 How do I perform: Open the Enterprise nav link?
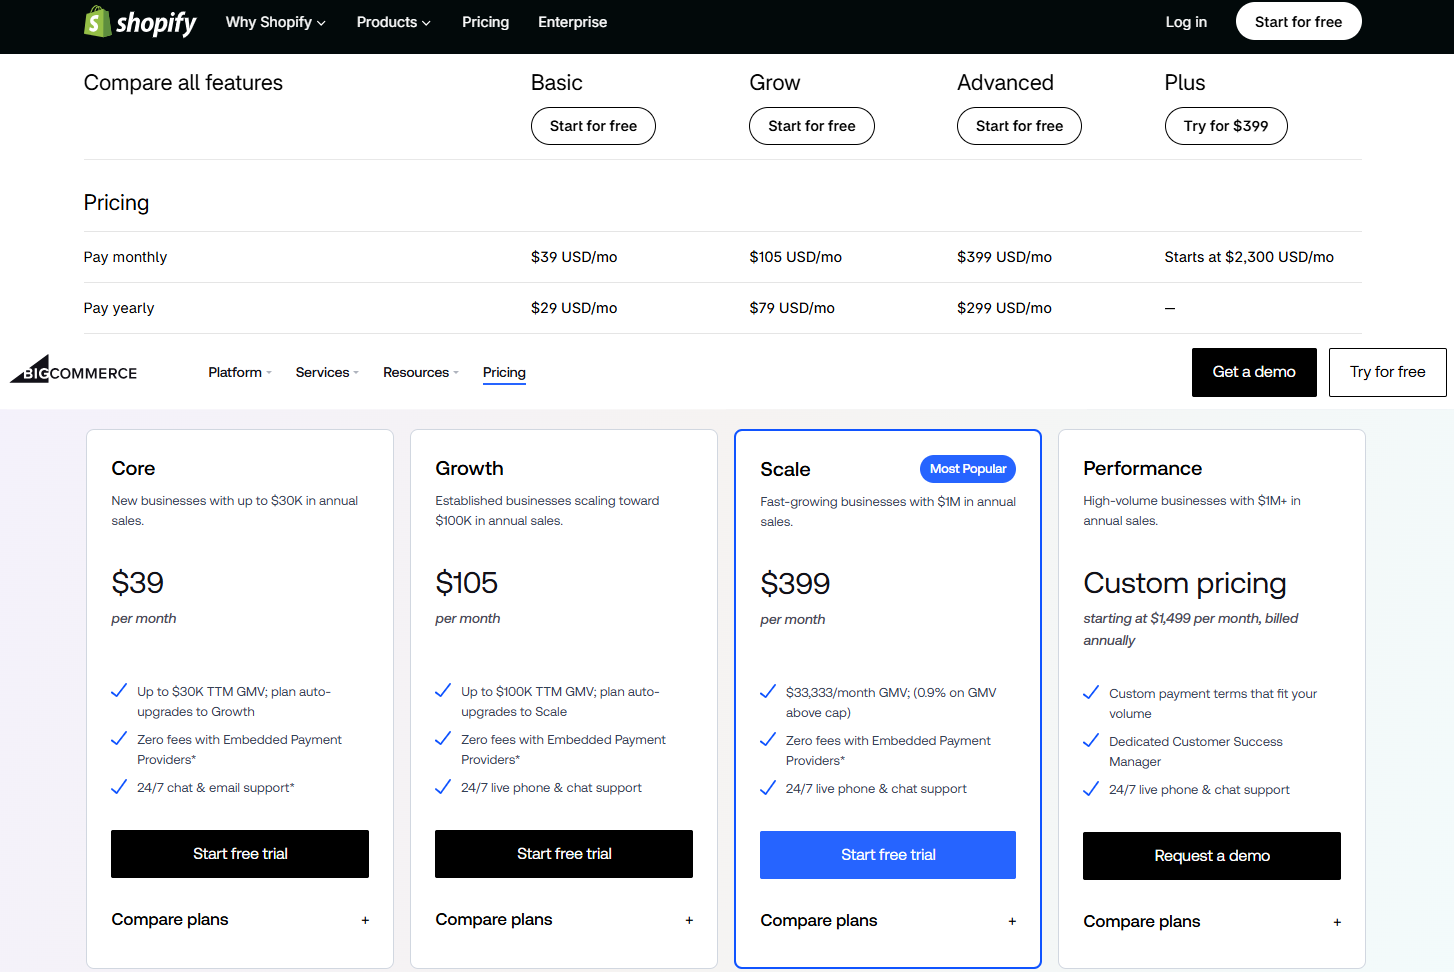pyautogui.click(x=572, y=22)
